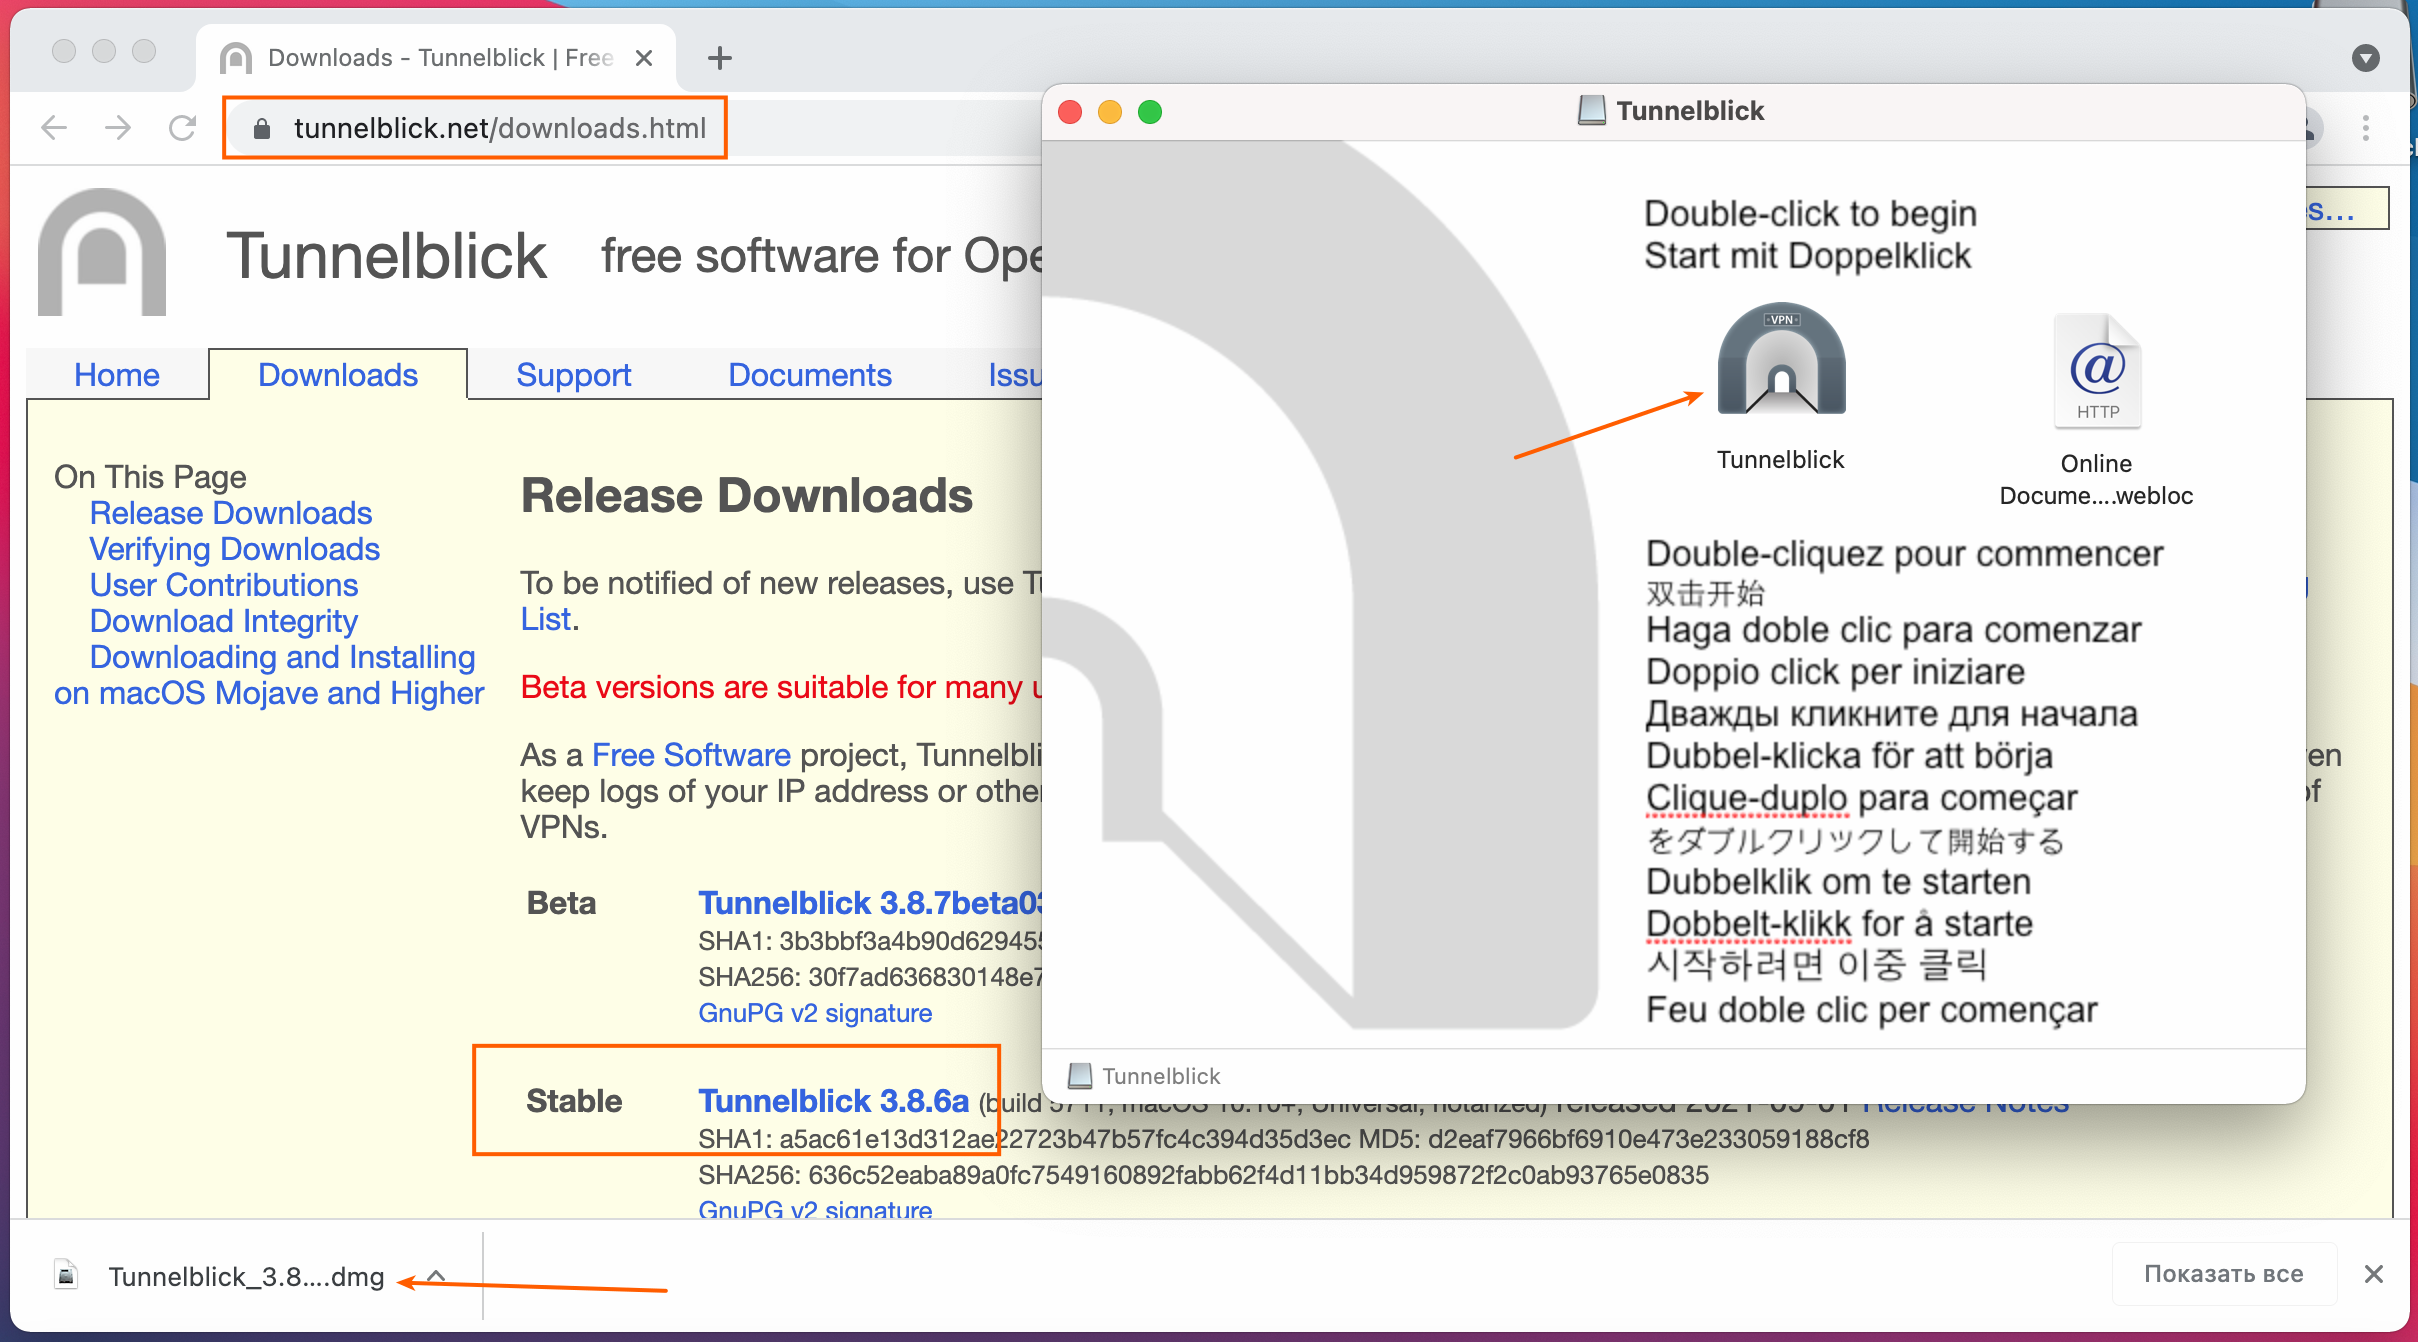
Task: Go to the Home tab
Action: point(116,375)
